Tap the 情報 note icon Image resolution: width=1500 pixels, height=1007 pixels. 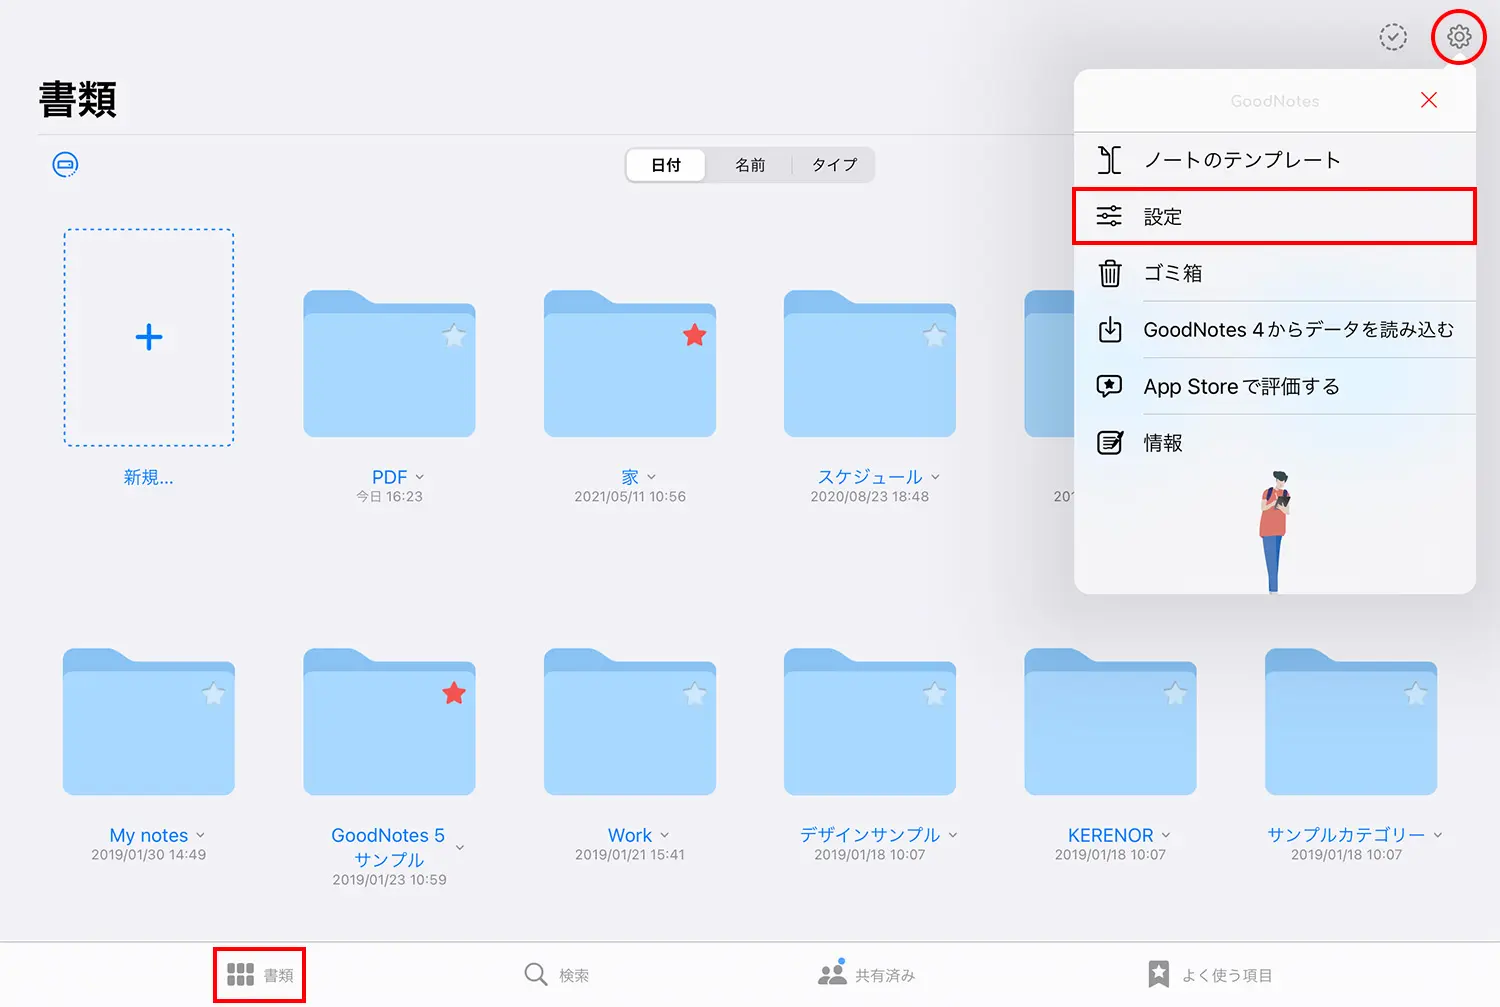[1110, 442]
